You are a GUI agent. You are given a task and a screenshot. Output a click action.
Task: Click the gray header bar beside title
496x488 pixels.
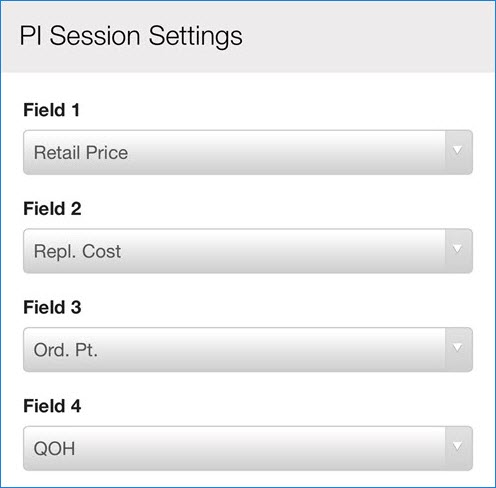(367, 37)
